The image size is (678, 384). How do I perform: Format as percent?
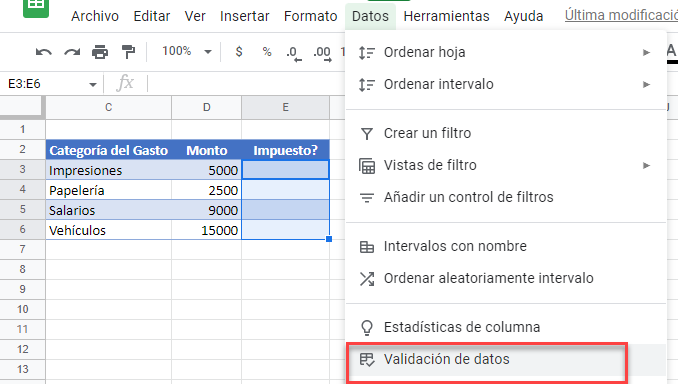pyautogui.click(x=267, y=52)
